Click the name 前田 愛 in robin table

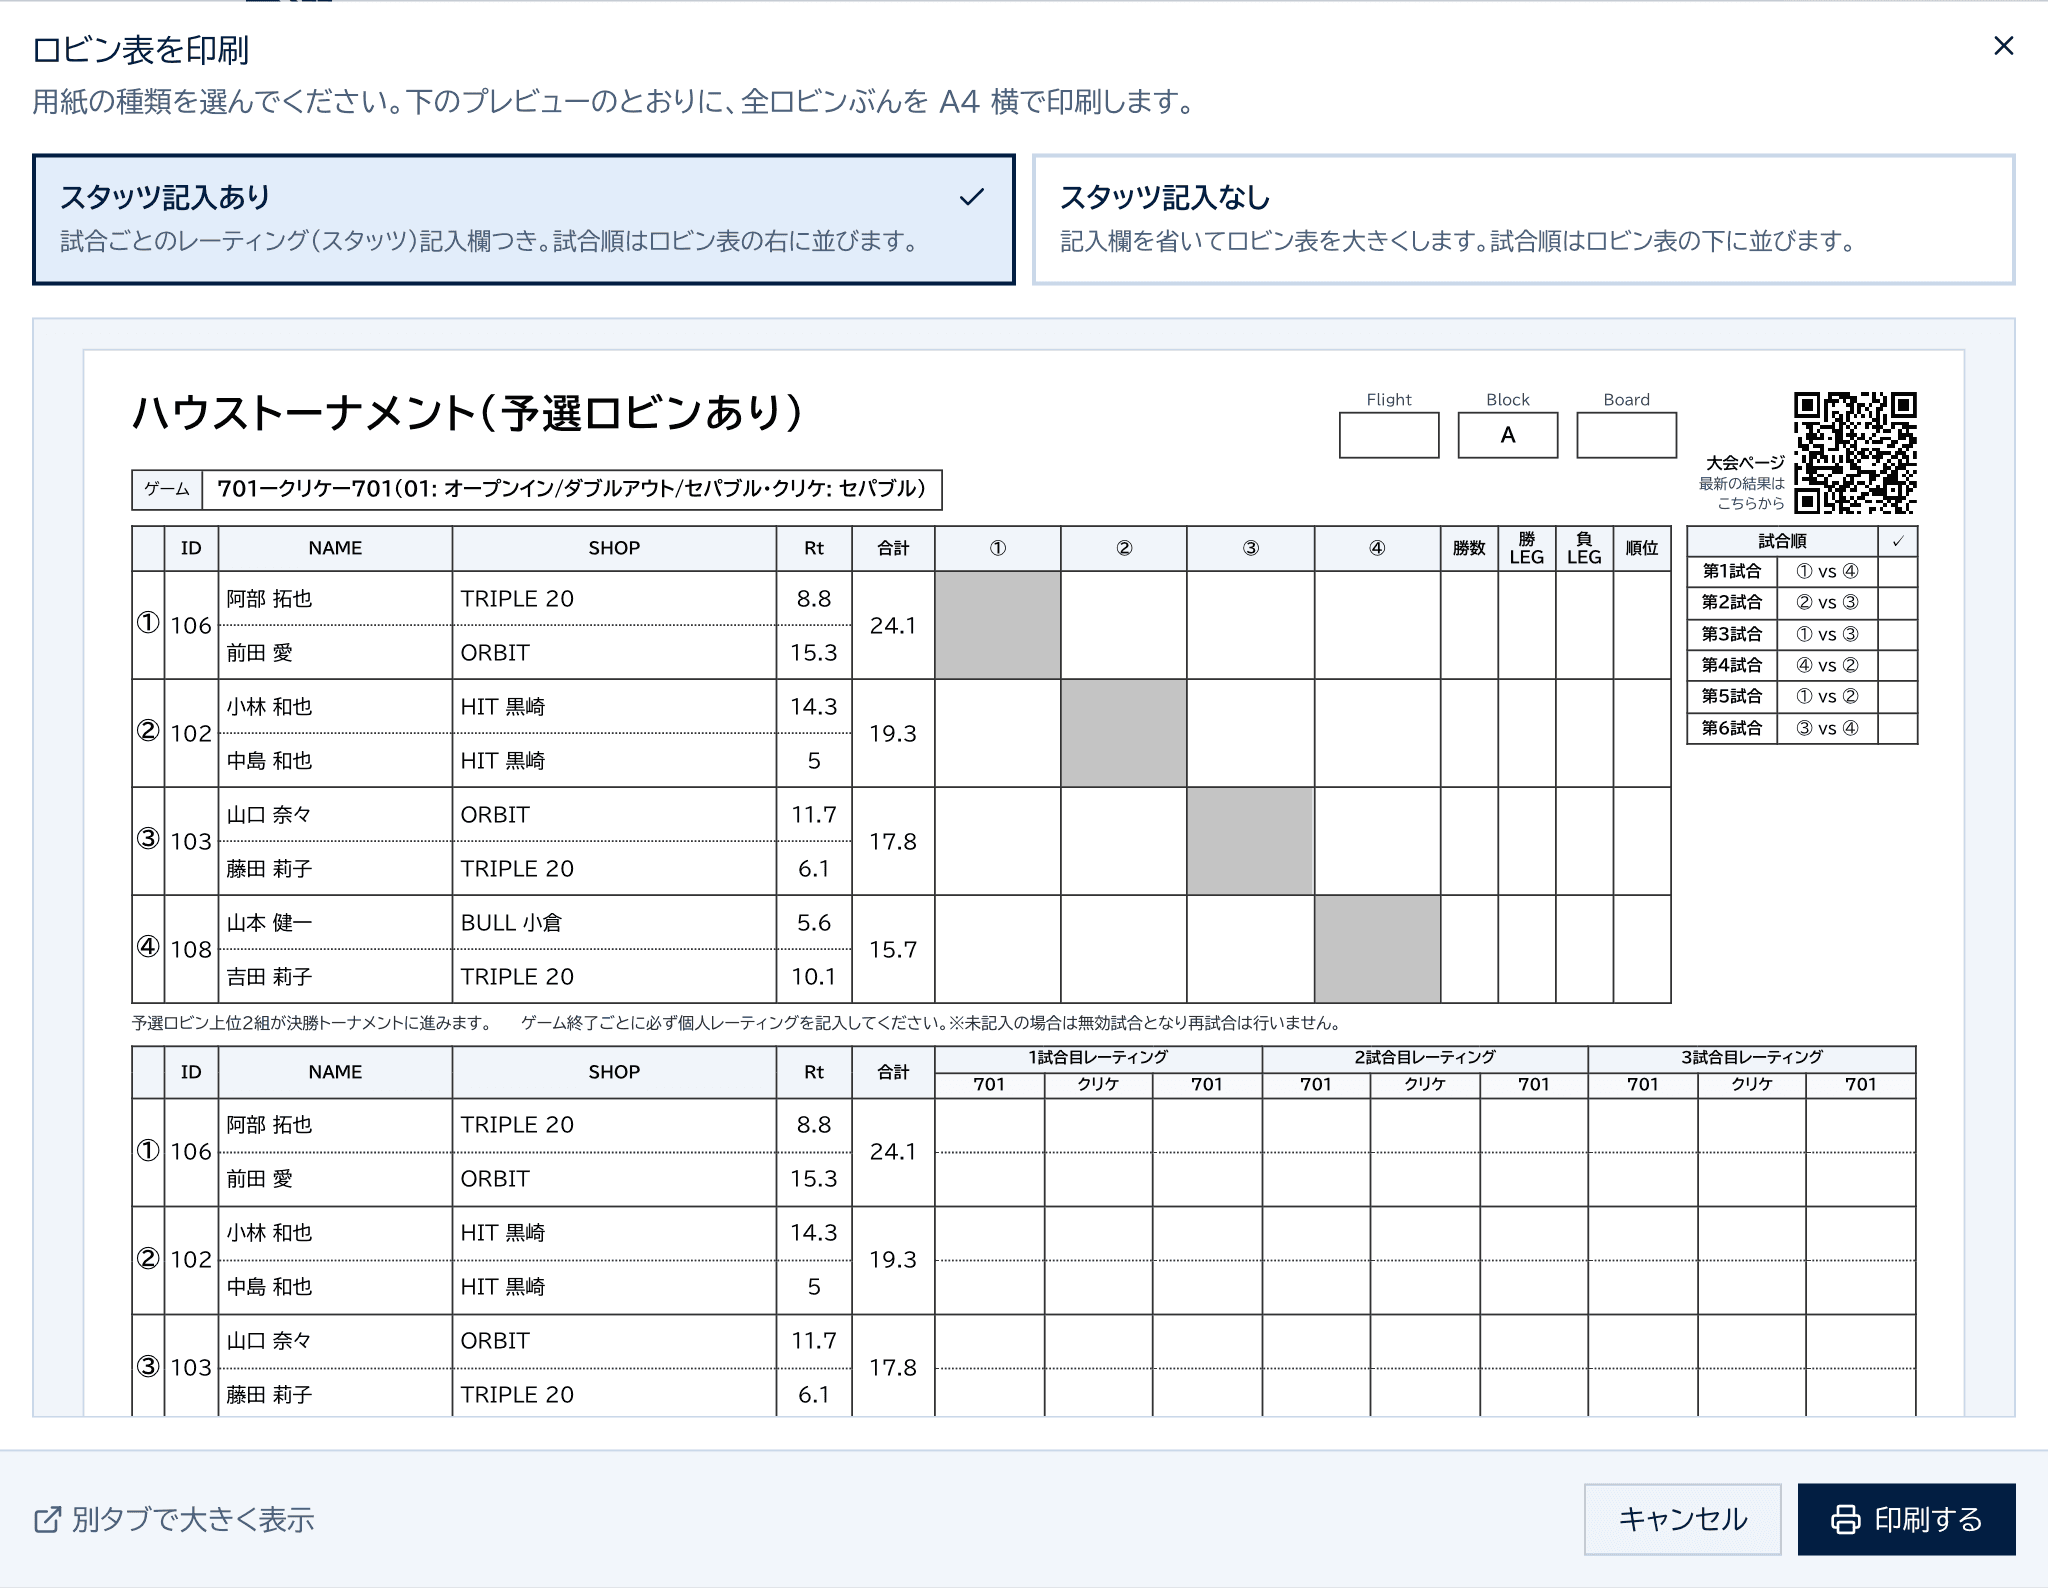(x=259, y=653)
